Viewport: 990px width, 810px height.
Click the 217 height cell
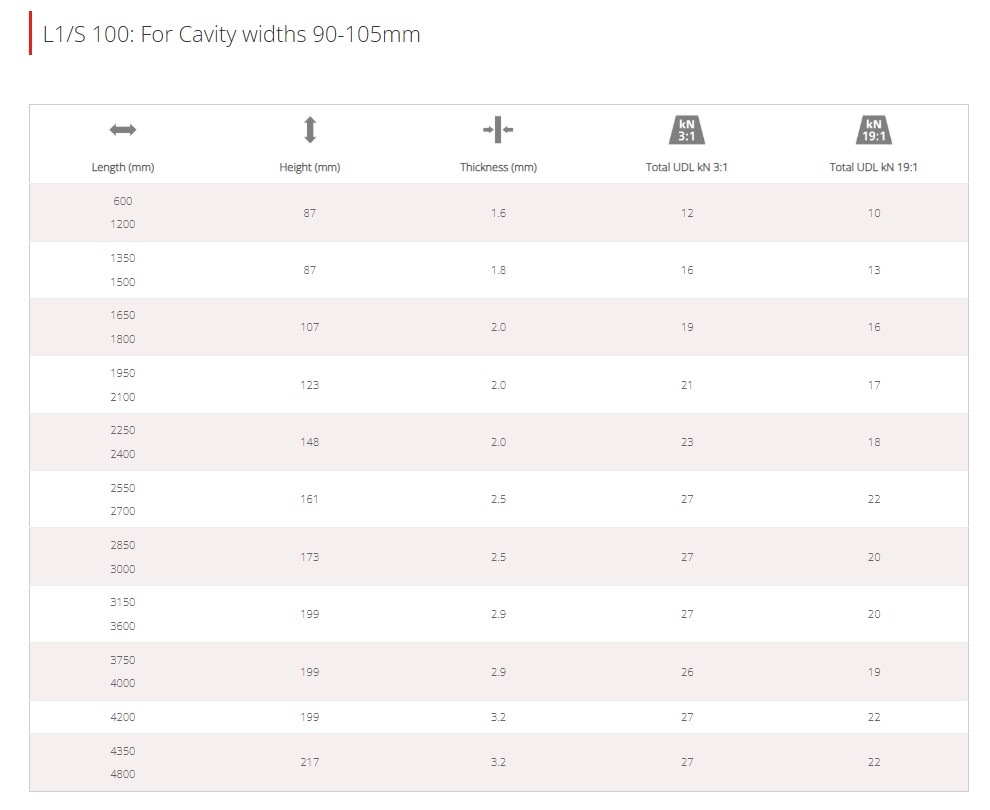(309, 762)
